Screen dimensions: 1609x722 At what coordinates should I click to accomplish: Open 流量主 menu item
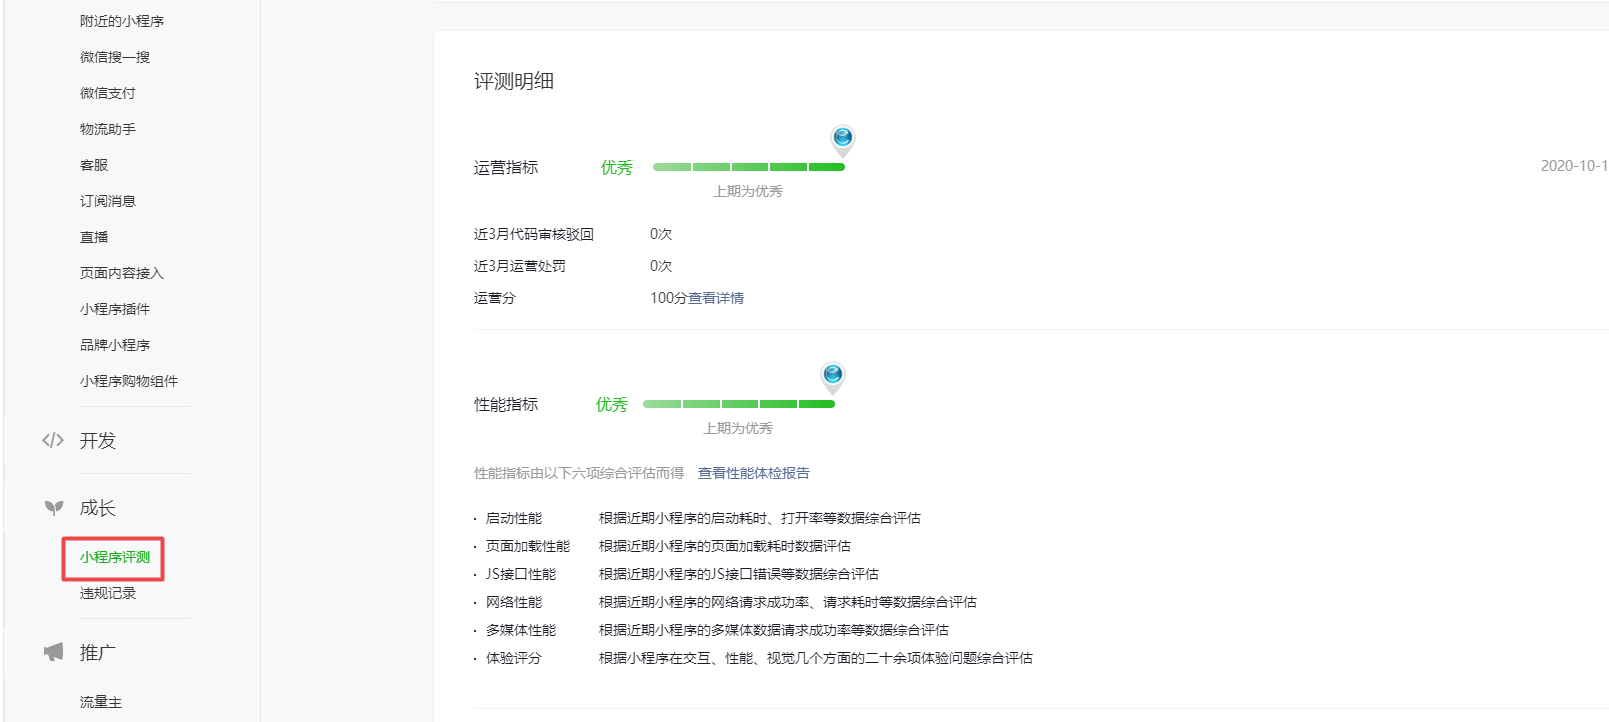tap(101, 702)
